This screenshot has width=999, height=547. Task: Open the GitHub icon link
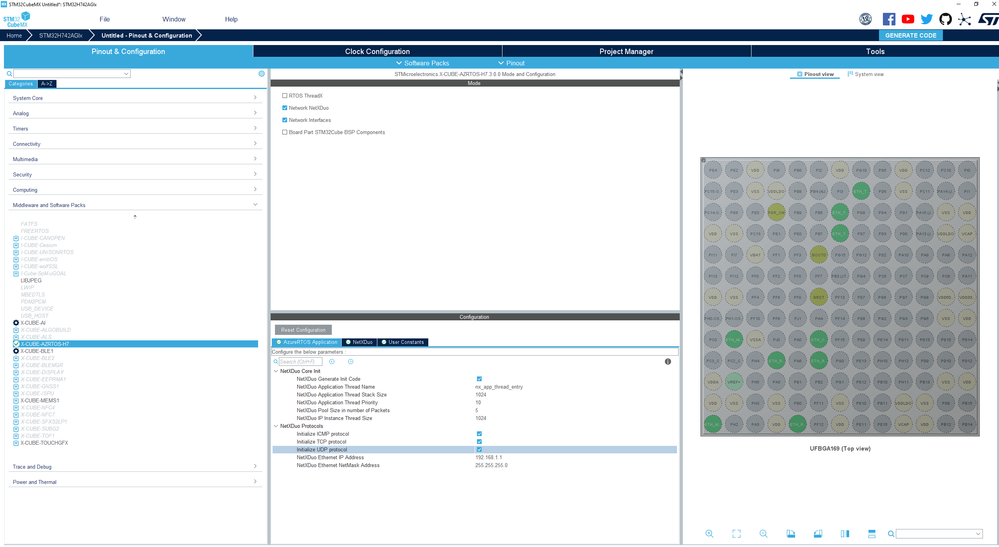(x=945, y=19)
